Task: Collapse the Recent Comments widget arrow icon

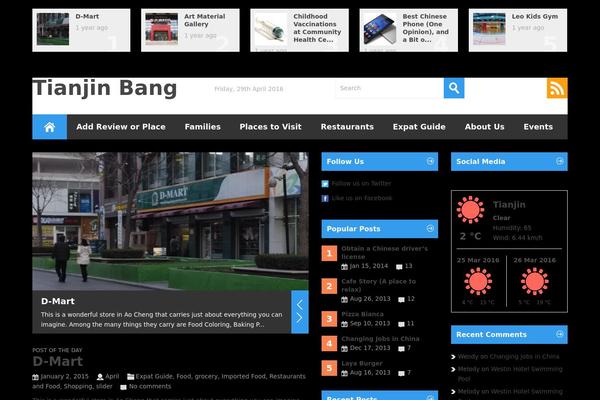Action: (x=559, y=334)
